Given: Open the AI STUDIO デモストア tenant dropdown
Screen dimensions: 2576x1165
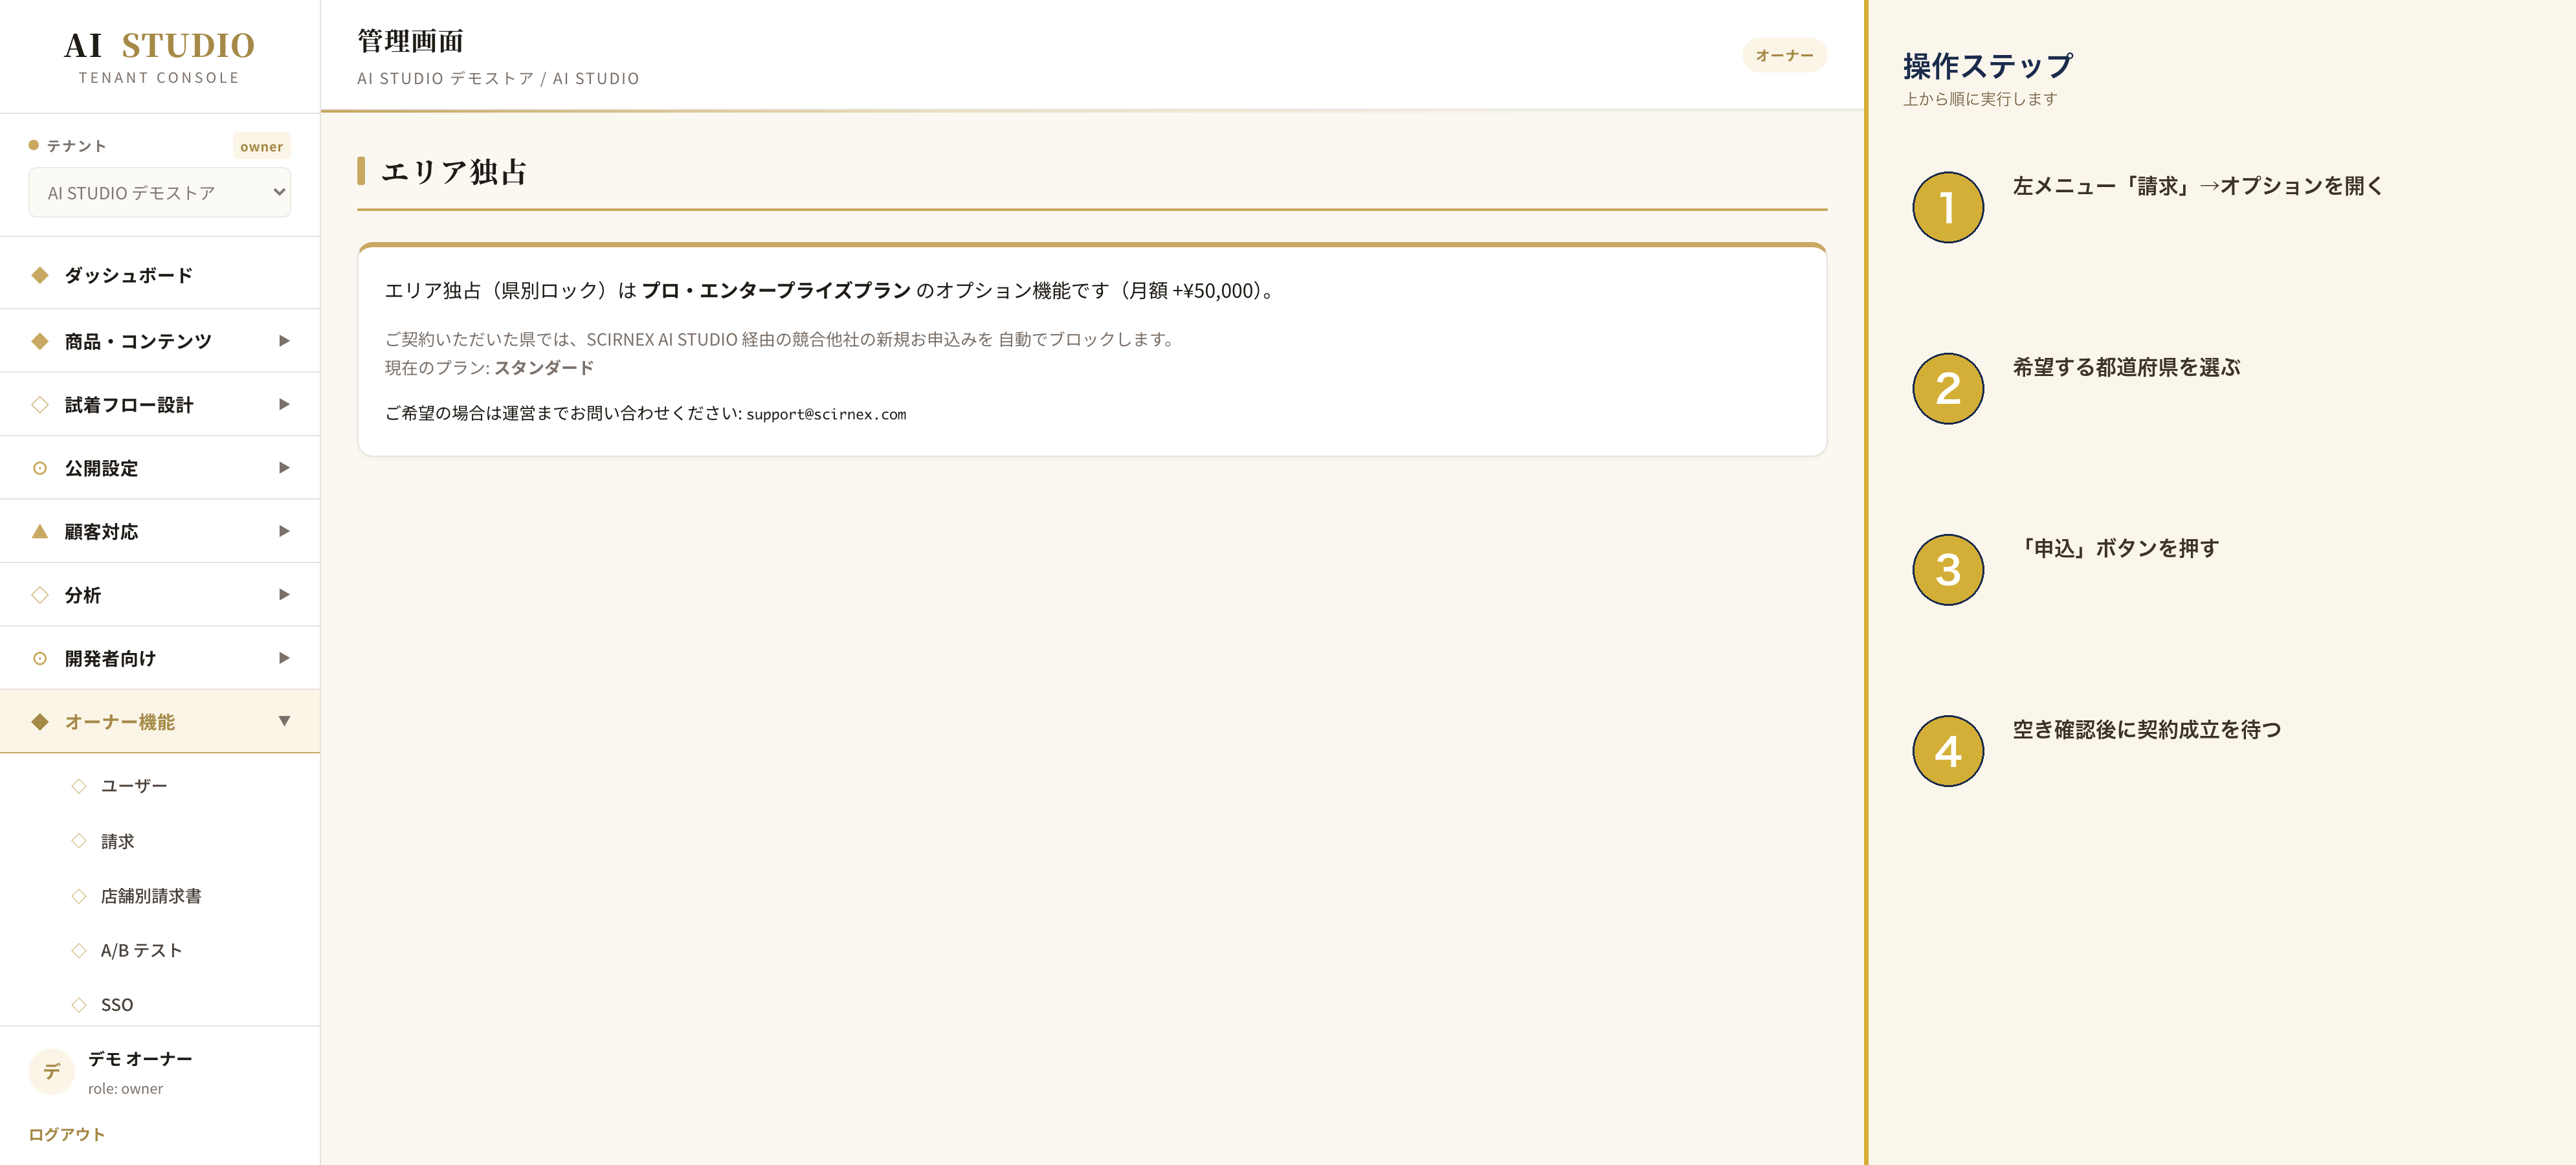Looking at the screenshot, I should pyautogui.click(x=160, y=193).
